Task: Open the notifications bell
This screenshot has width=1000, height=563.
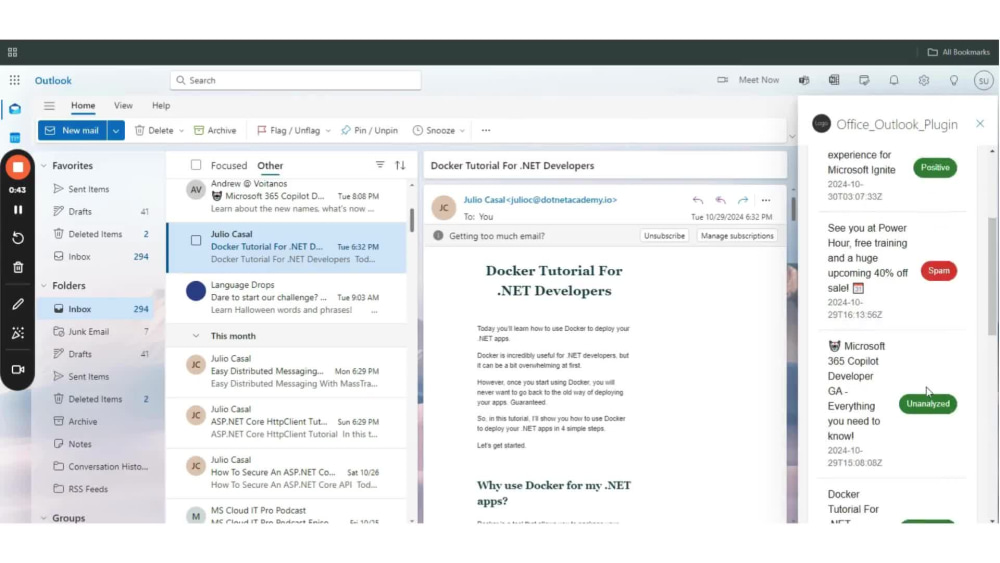Action: pos(893,80)
